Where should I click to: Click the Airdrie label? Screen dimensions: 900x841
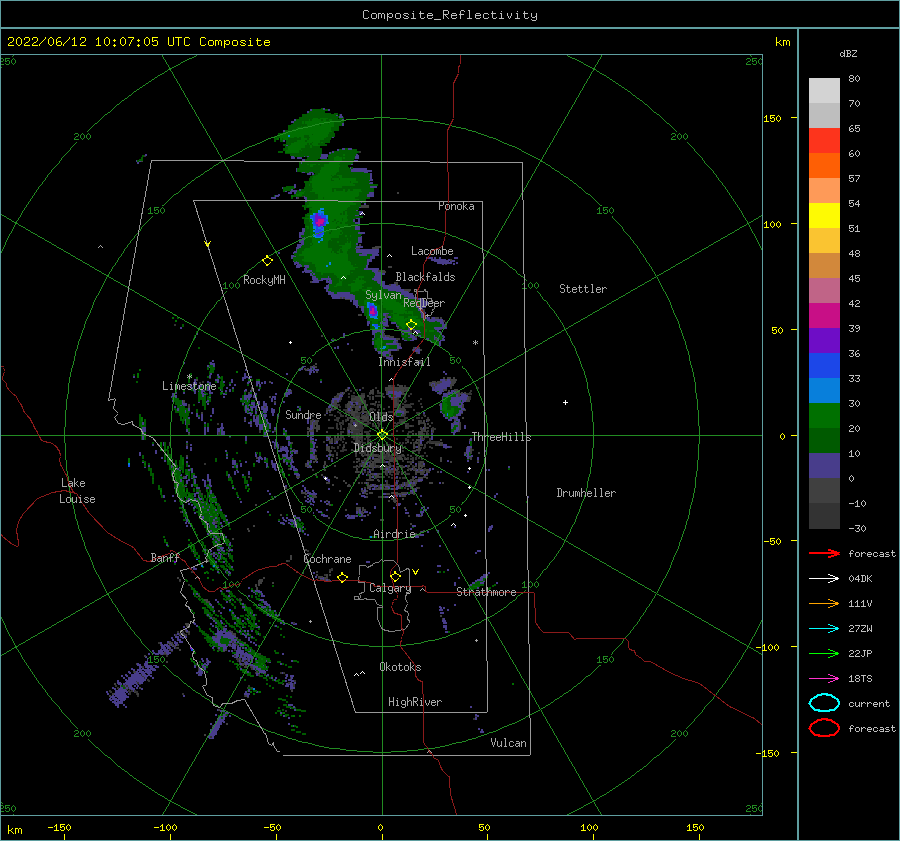pyautogui.click(x=394, y=534)
